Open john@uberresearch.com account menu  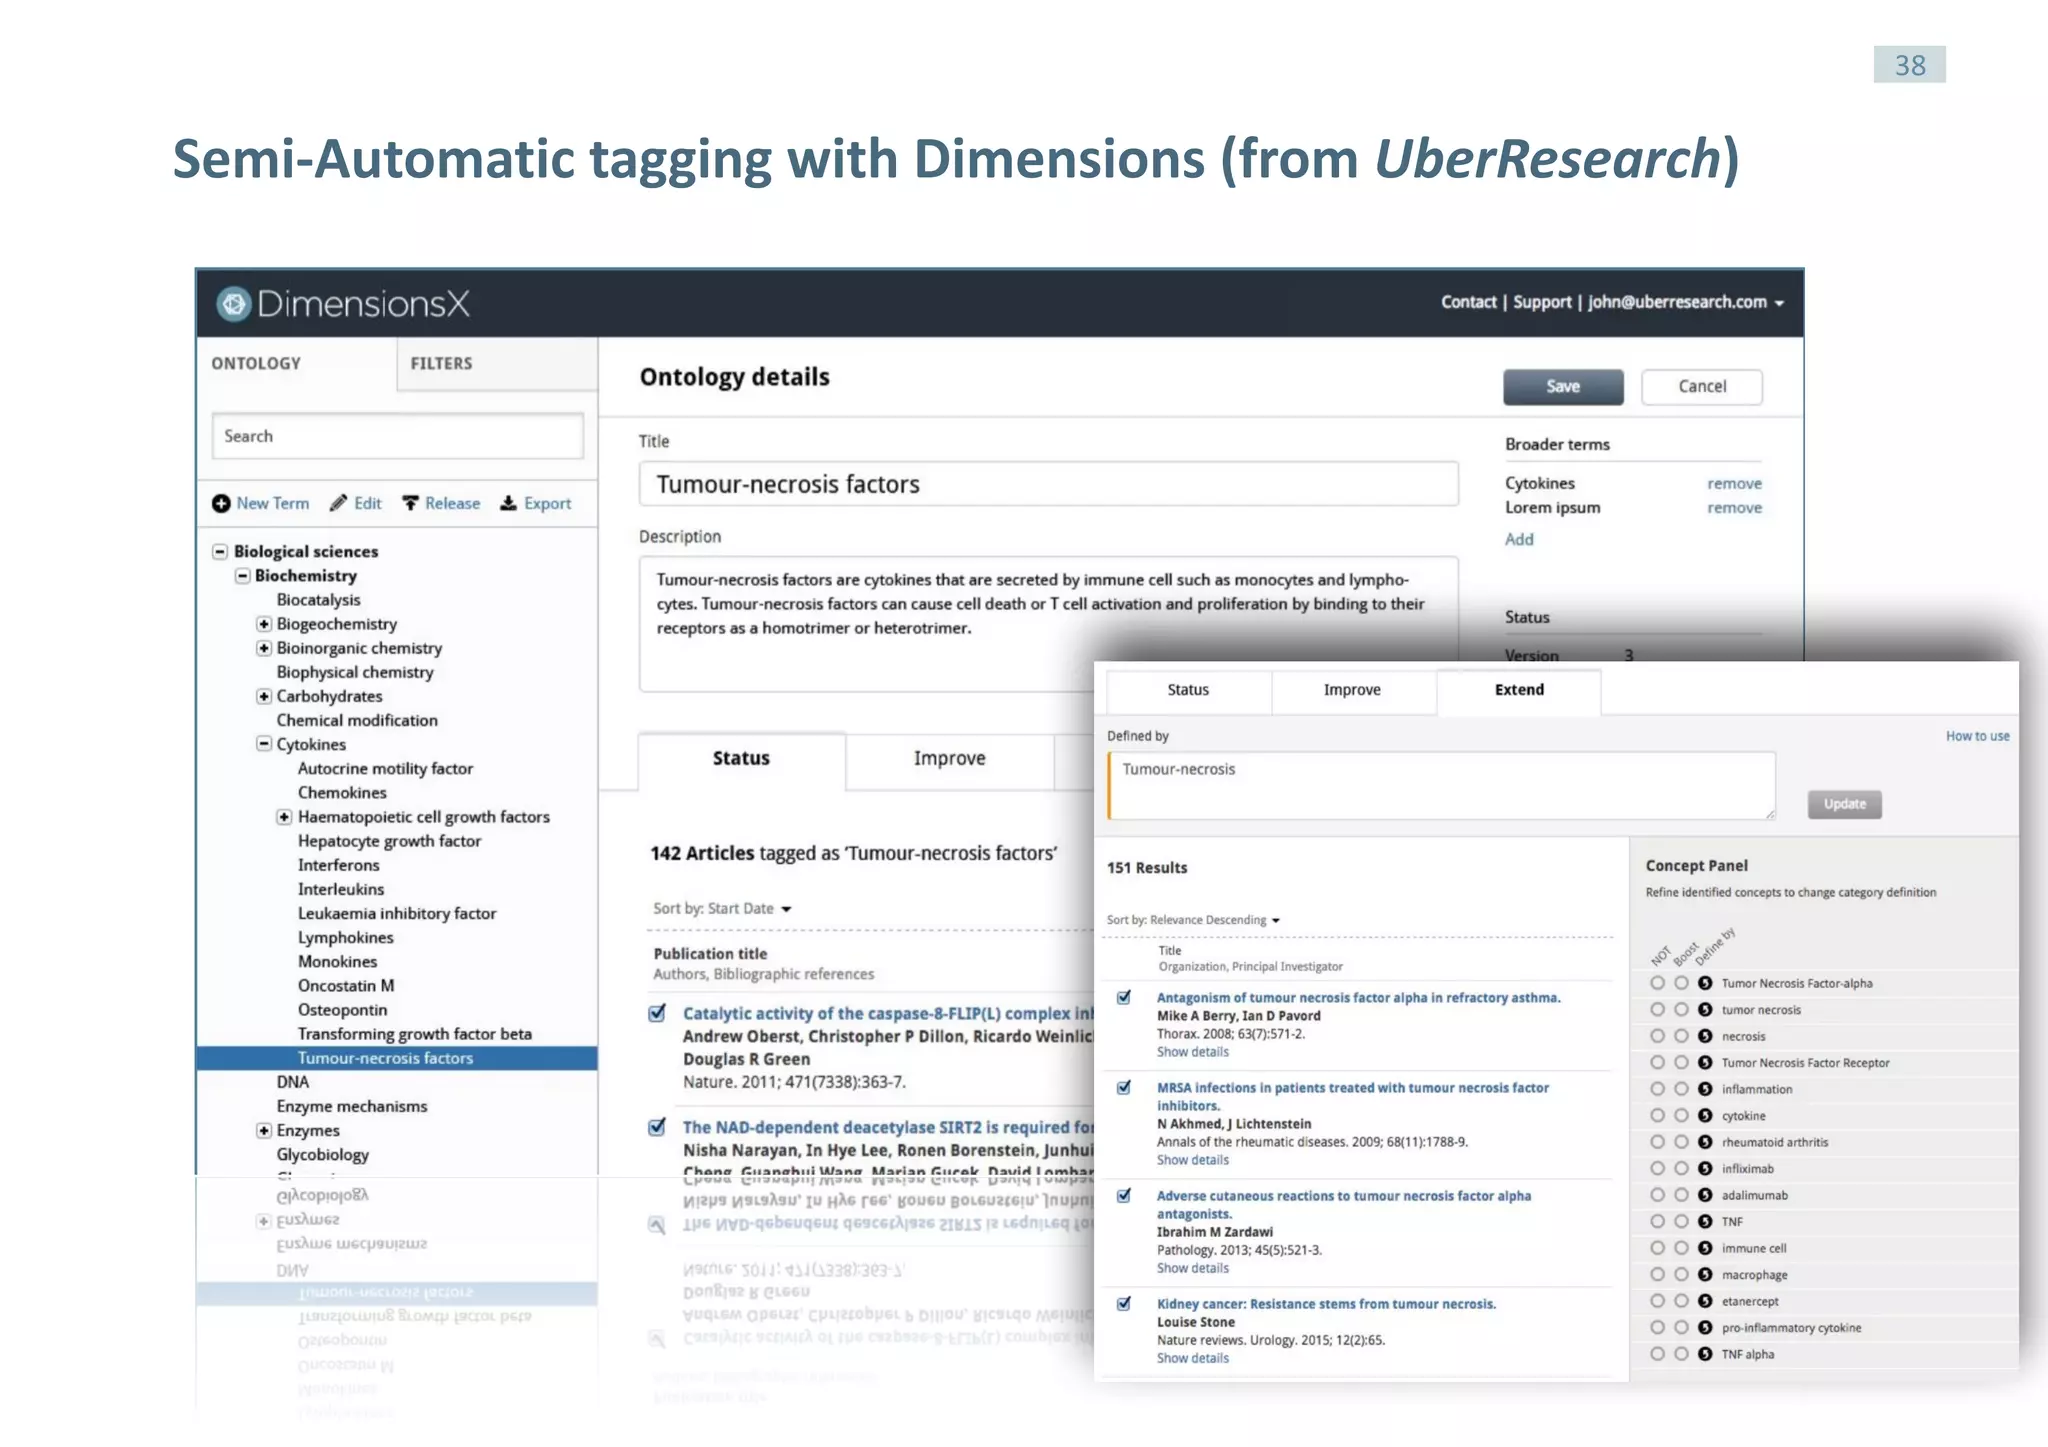(1686, 302)
